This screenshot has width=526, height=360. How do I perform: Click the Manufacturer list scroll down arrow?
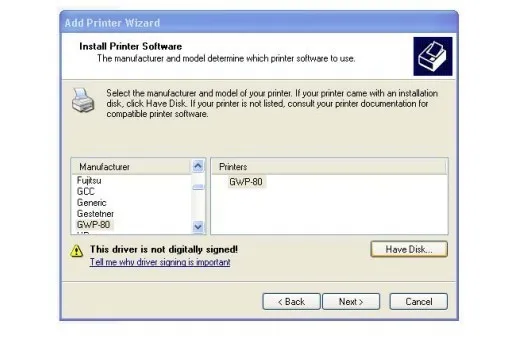(198, 227)
